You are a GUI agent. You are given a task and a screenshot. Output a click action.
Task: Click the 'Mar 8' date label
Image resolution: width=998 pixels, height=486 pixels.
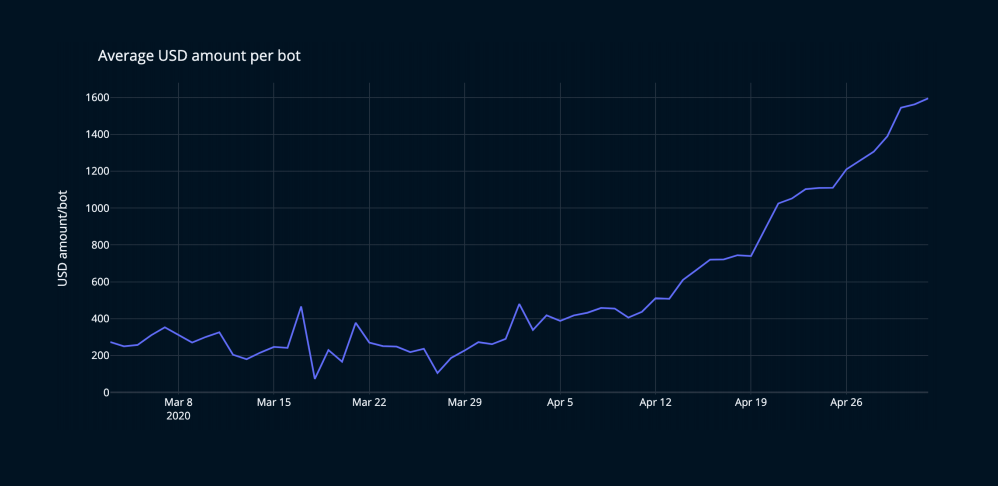(178, 403)
